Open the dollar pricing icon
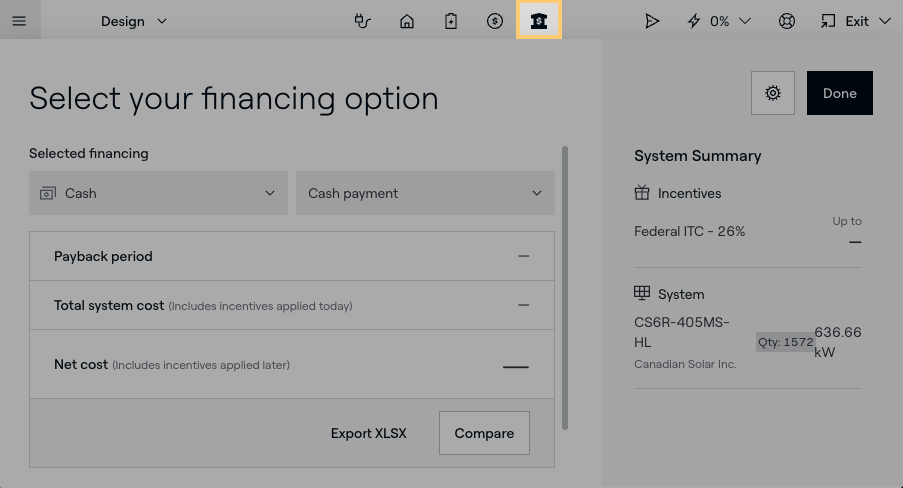Image resolution: width=903 pixels, height=488 pixels. tap(495, 21)
